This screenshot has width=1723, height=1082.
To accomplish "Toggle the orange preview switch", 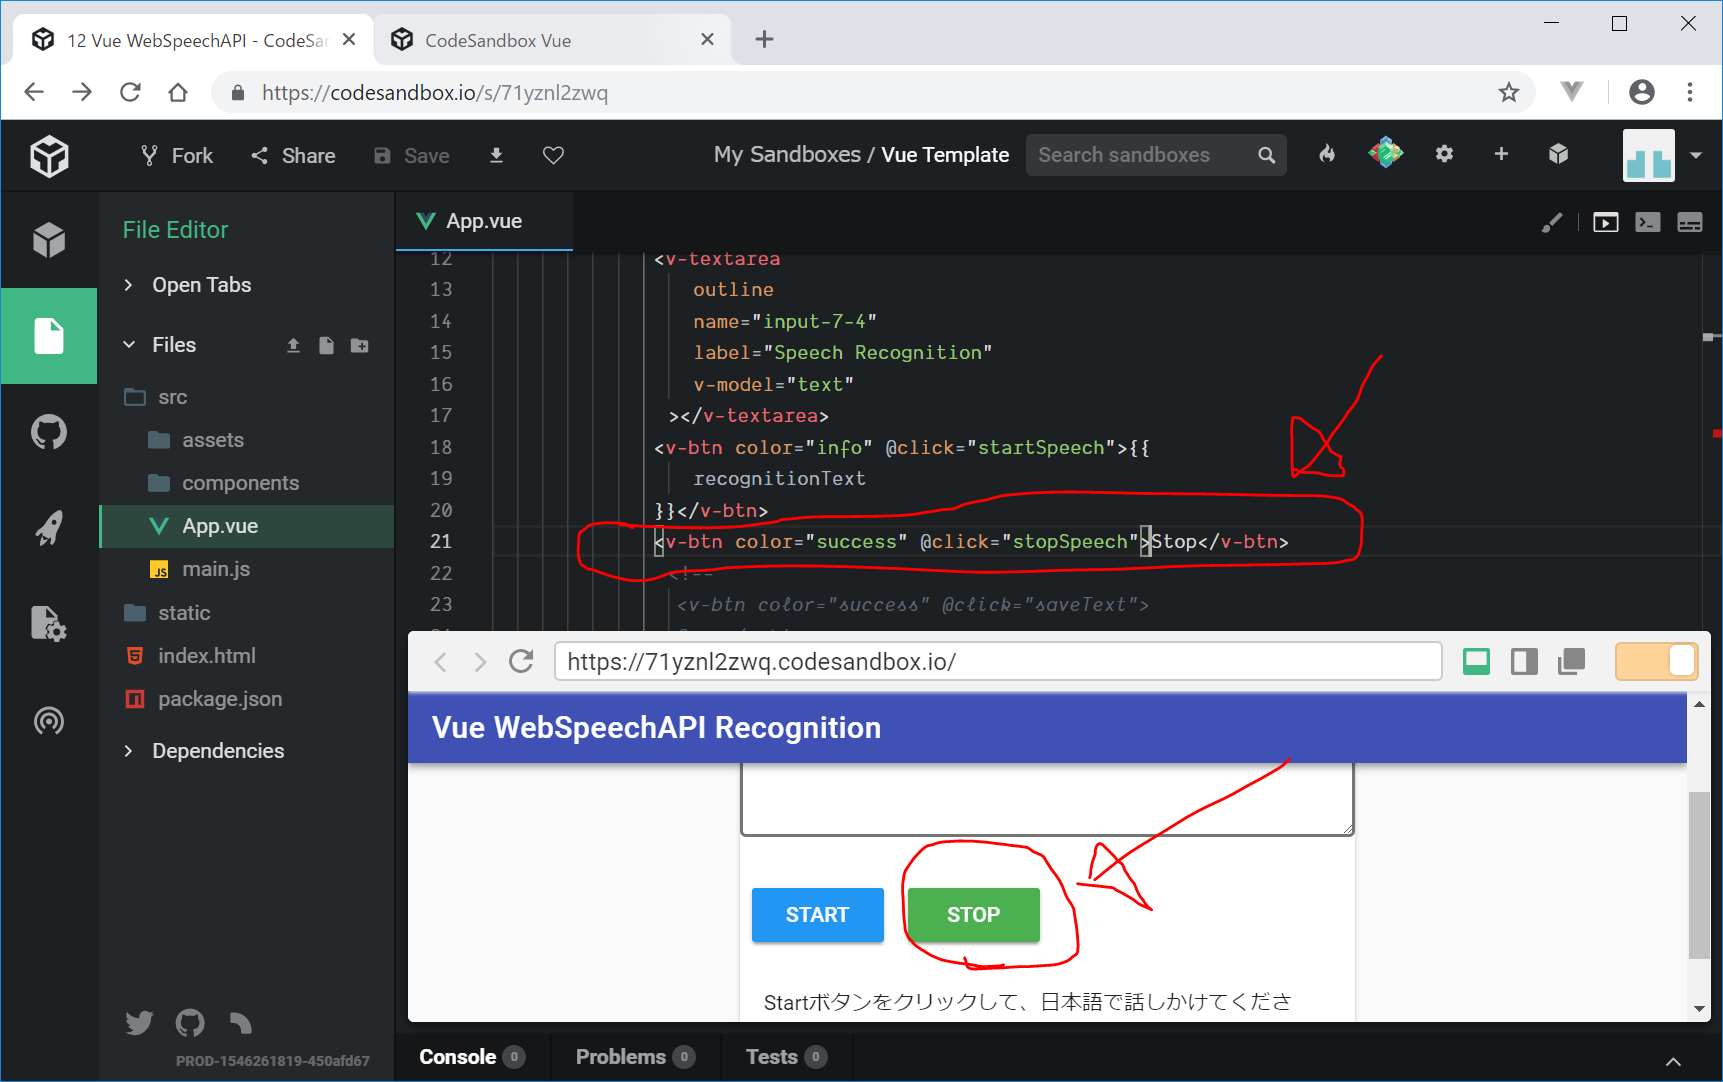I will [x=1657, y=662].
